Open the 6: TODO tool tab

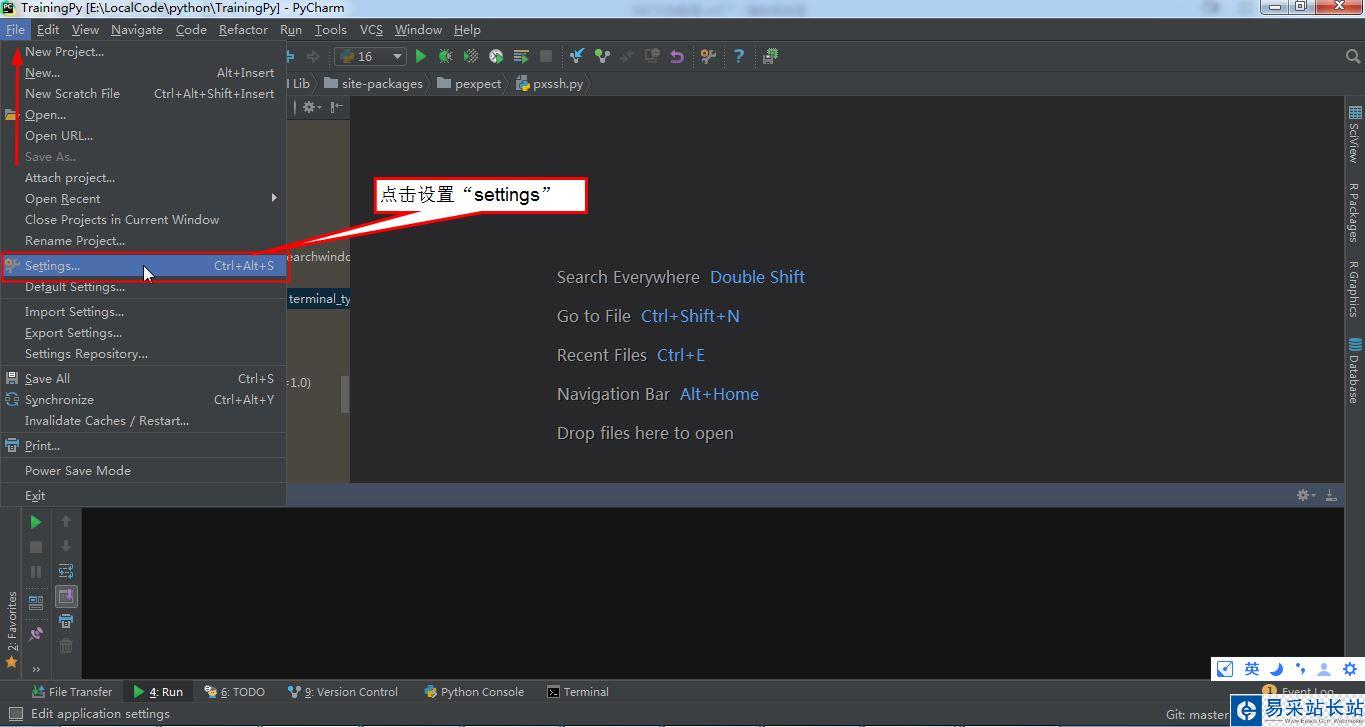pyautogui.click(x=235, y=692)
